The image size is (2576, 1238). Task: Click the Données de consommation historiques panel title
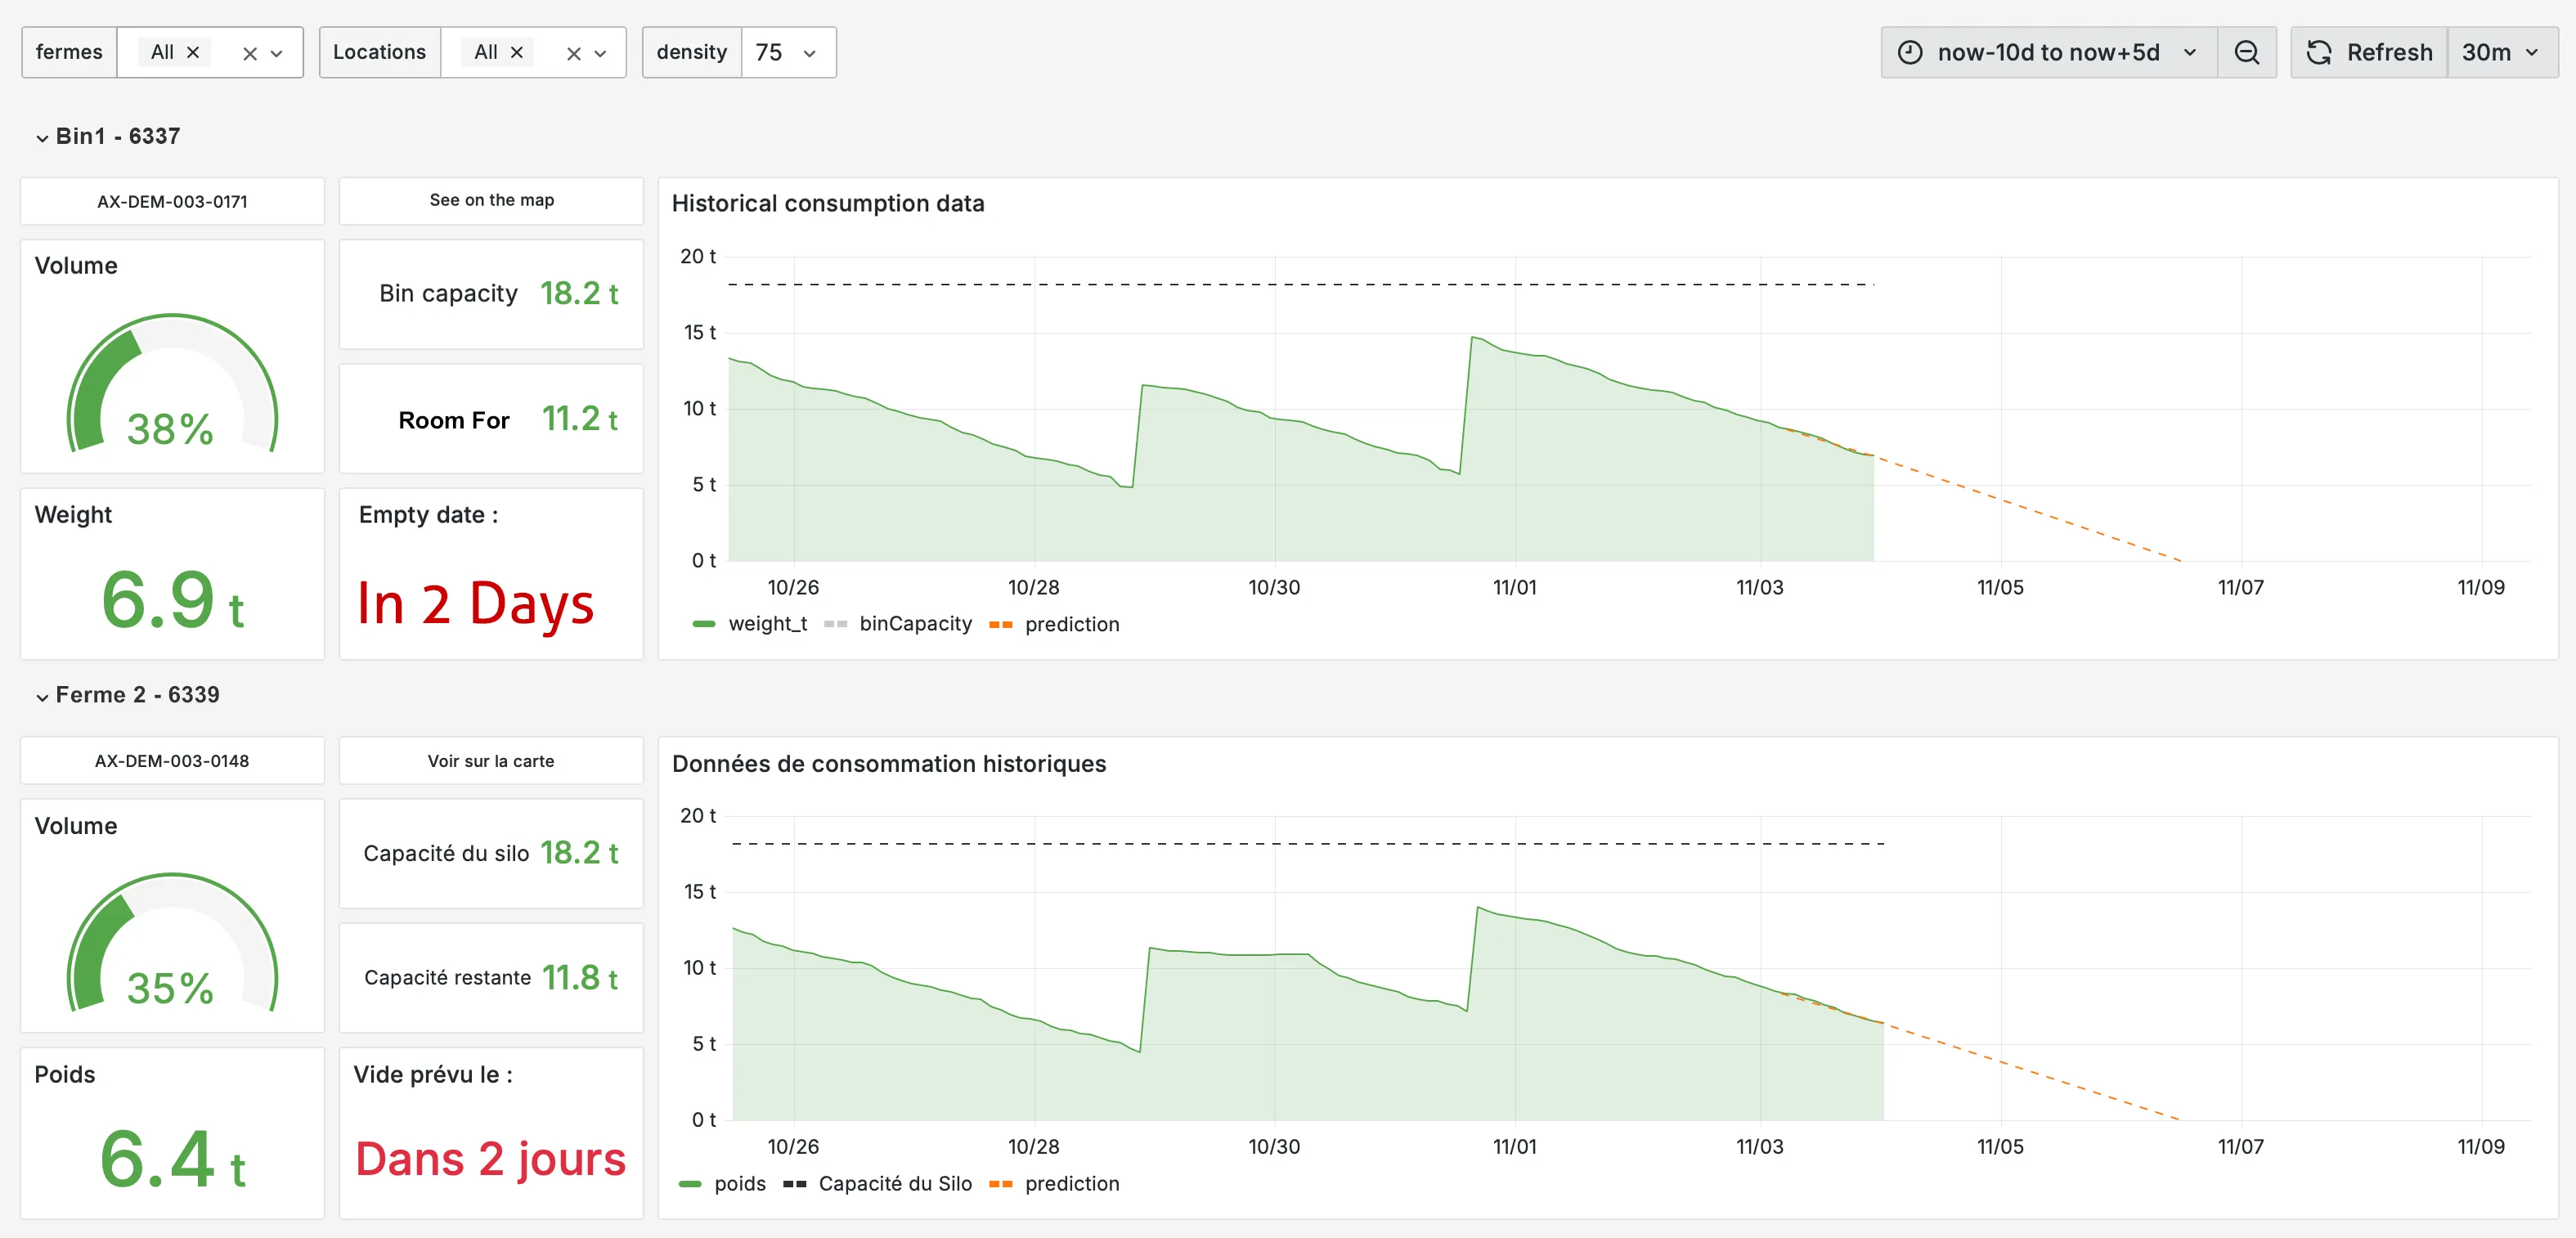(889, 763)
